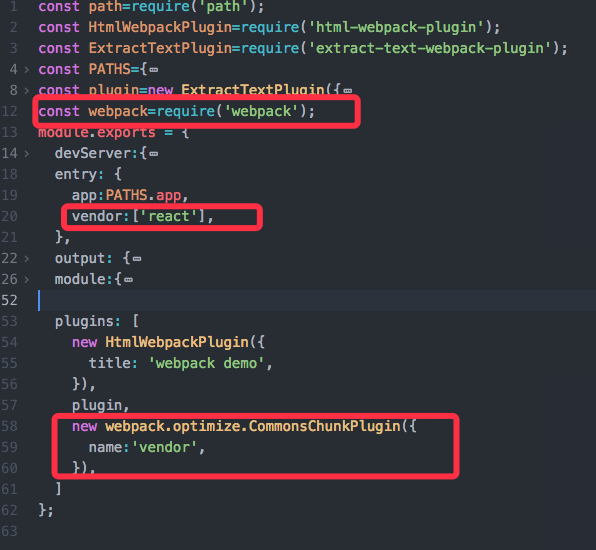Click new HtmlWebpackPlugin({ text
This screenshot has height=550, width=596.
[x=168, y=342]
